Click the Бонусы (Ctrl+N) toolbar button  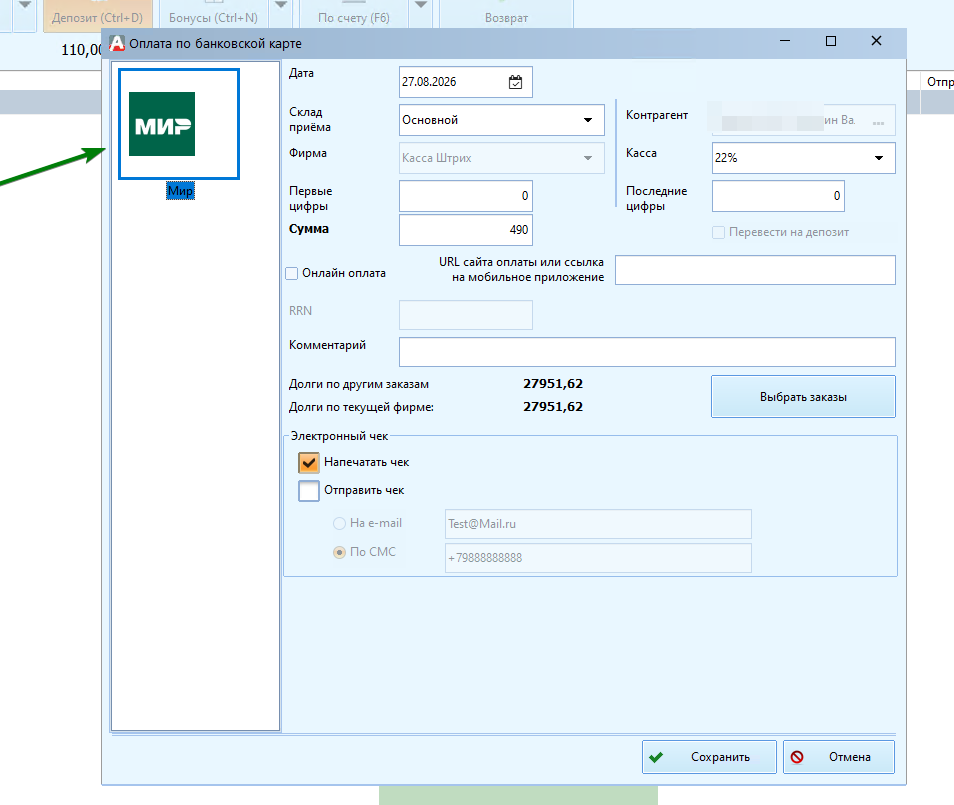click(x=213, y=15)
